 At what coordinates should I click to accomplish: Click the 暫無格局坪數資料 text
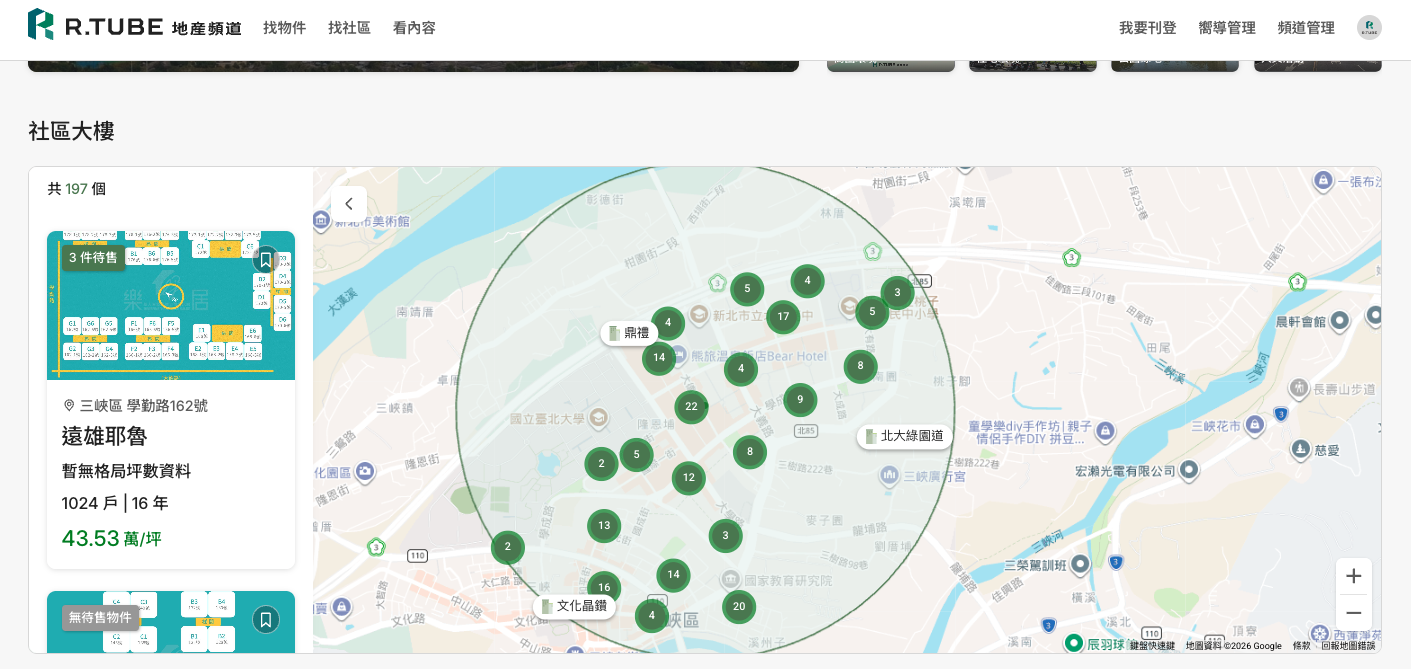coord(126,471)
